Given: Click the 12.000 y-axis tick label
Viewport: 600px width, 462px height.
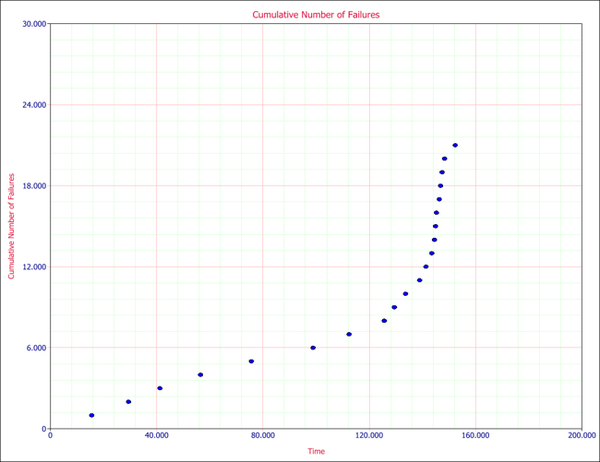Looking at the screenshot, I should 34,267.
